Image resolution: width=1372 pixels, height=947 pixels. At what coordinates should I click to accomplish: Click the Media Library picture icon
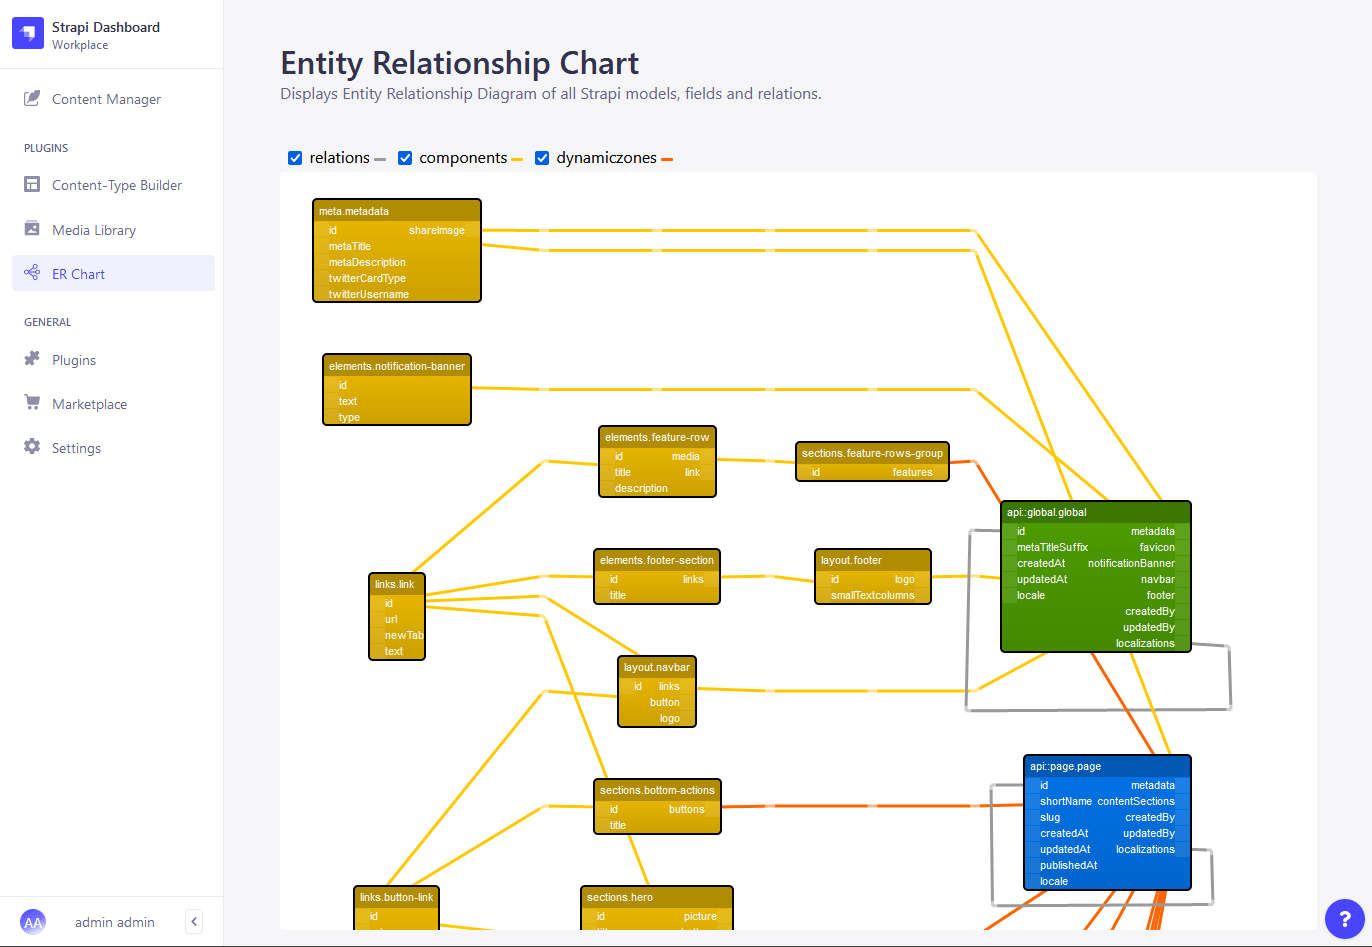pos(33,229)
